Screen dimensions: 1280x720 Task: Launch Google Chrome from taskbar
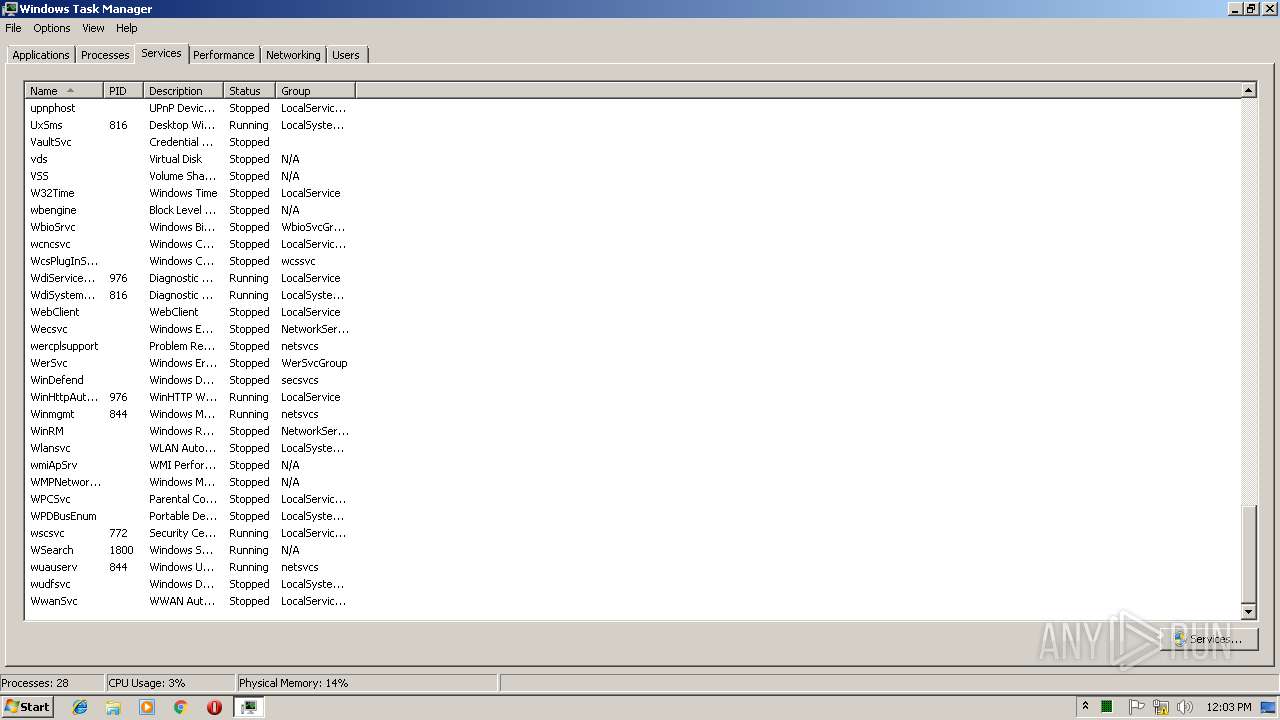click(181, 707)
